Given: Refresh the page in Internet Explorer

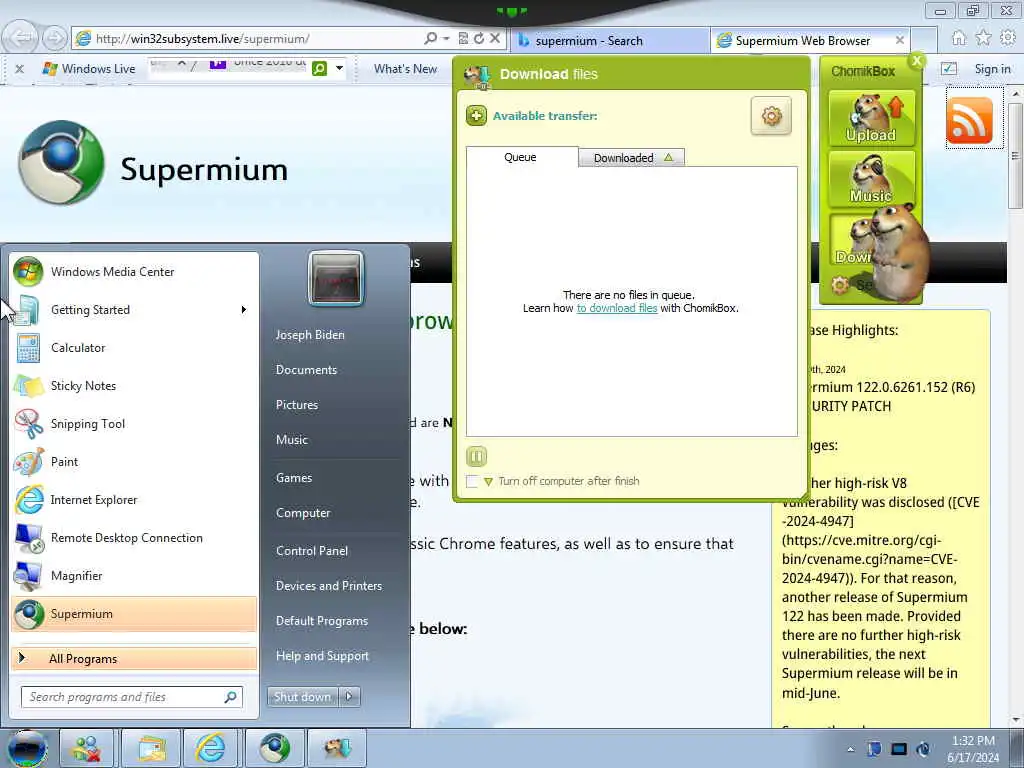Looking at the screenshot, I should pyautogui.click(x=479, y=39).
